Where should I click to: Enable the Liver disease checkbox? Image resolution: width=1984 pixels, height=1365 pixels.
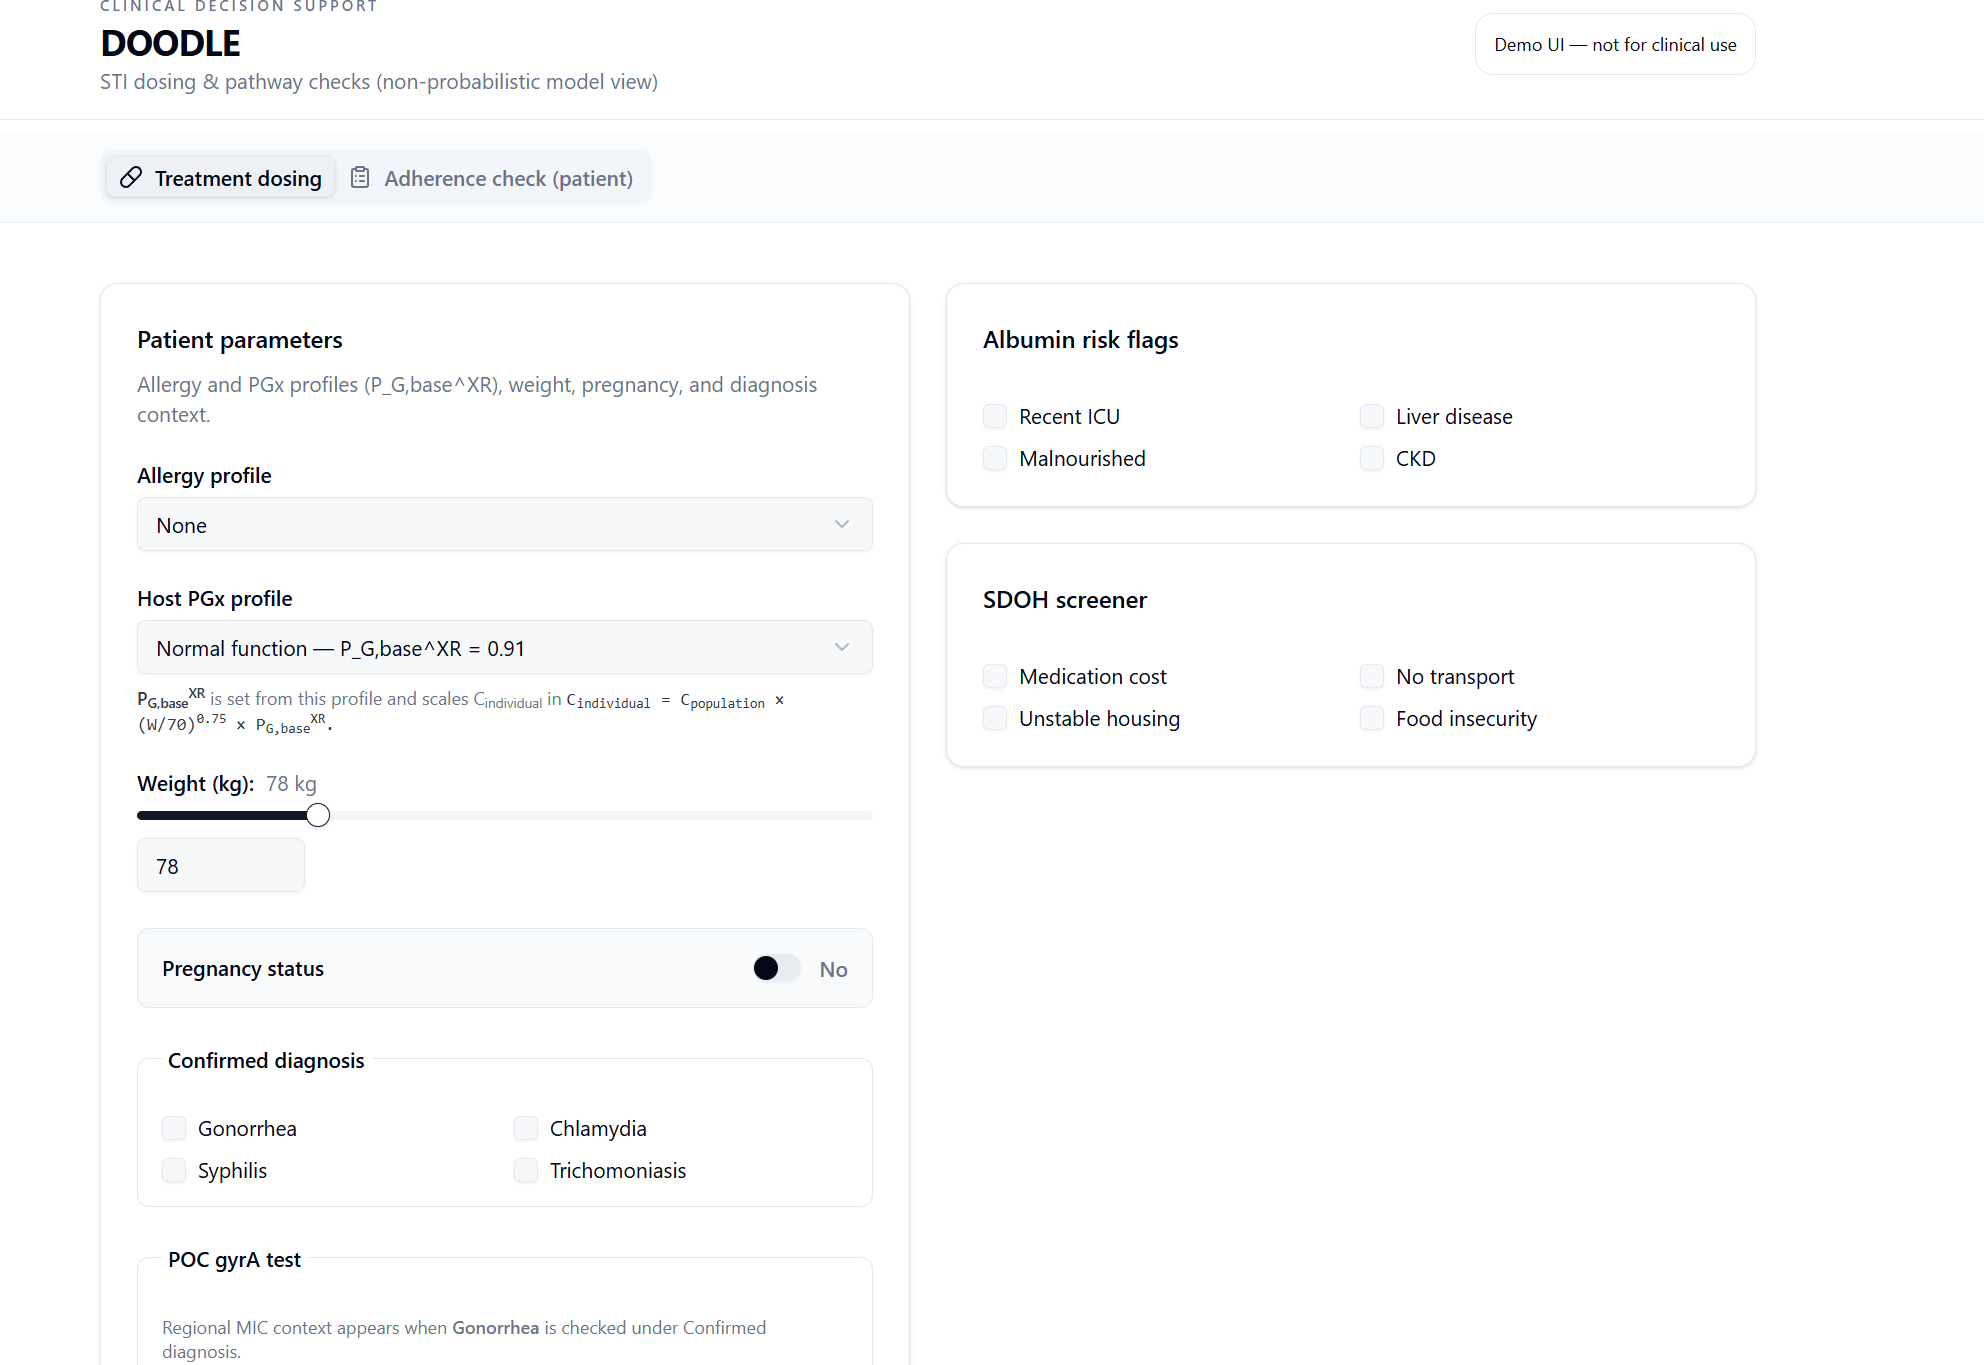(x=1372, y=417)
